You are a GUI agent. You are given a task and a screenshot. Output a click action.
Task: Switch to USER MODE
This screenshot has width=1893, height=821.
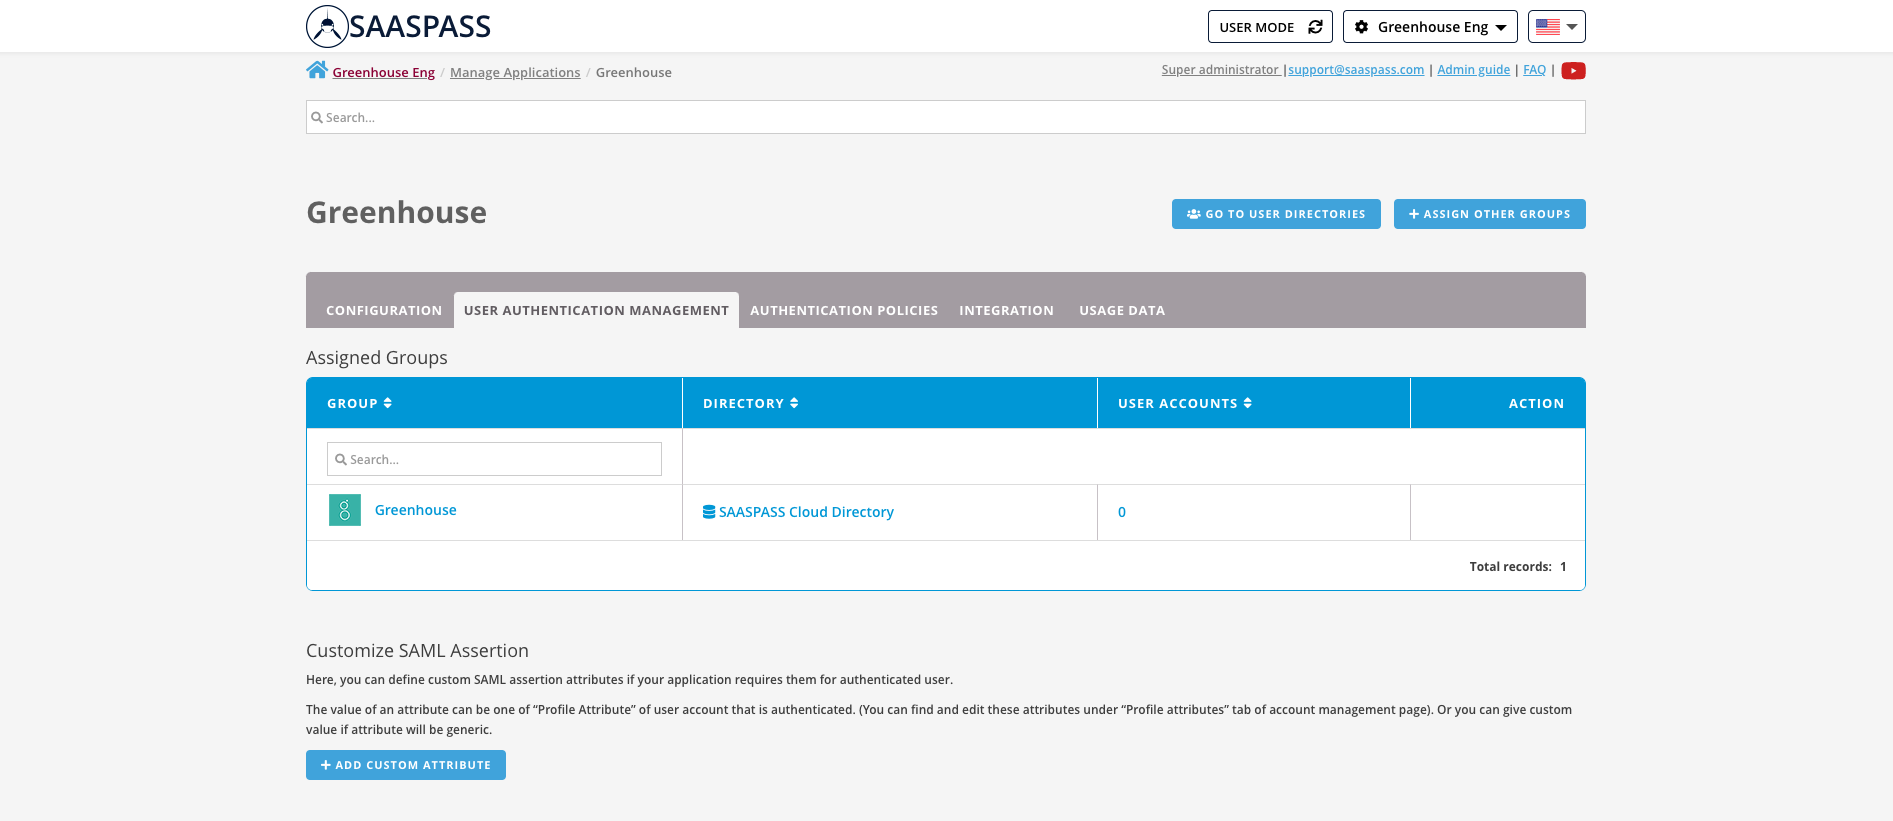pyautogui.click(x=1270, y=27)
